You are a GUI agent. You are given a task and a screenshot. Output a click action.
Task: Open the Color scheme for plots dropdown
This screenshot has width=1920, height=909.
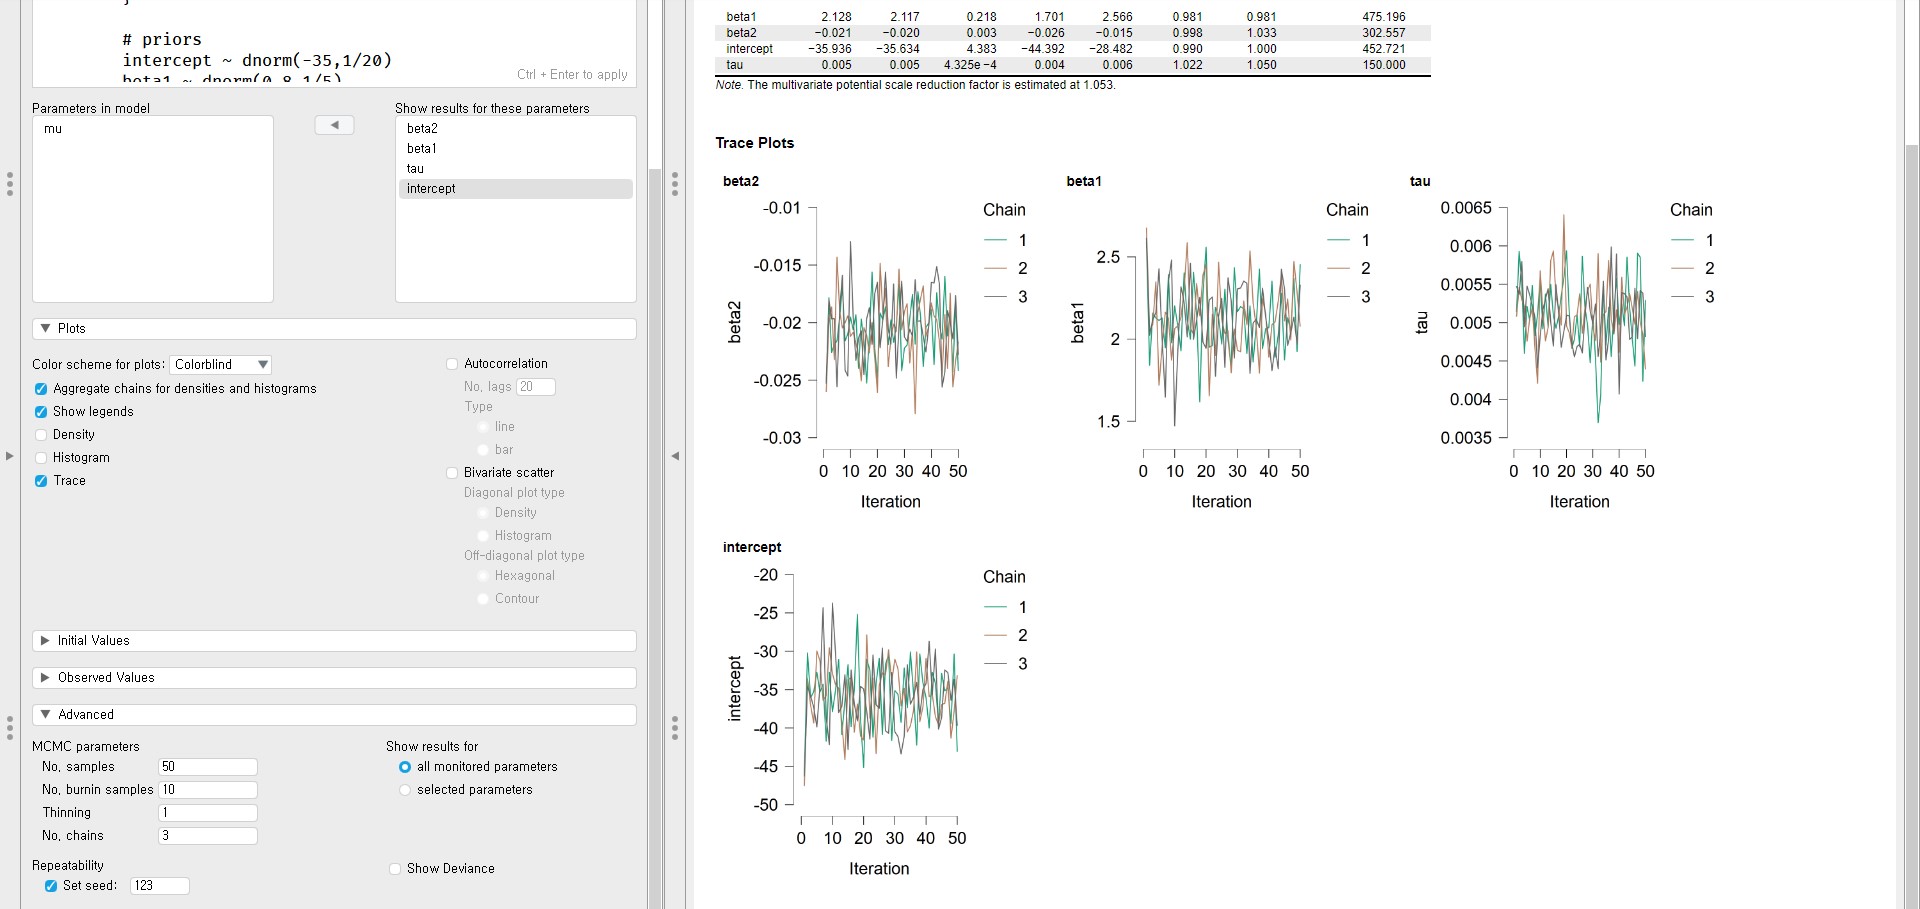click(221, 365)
